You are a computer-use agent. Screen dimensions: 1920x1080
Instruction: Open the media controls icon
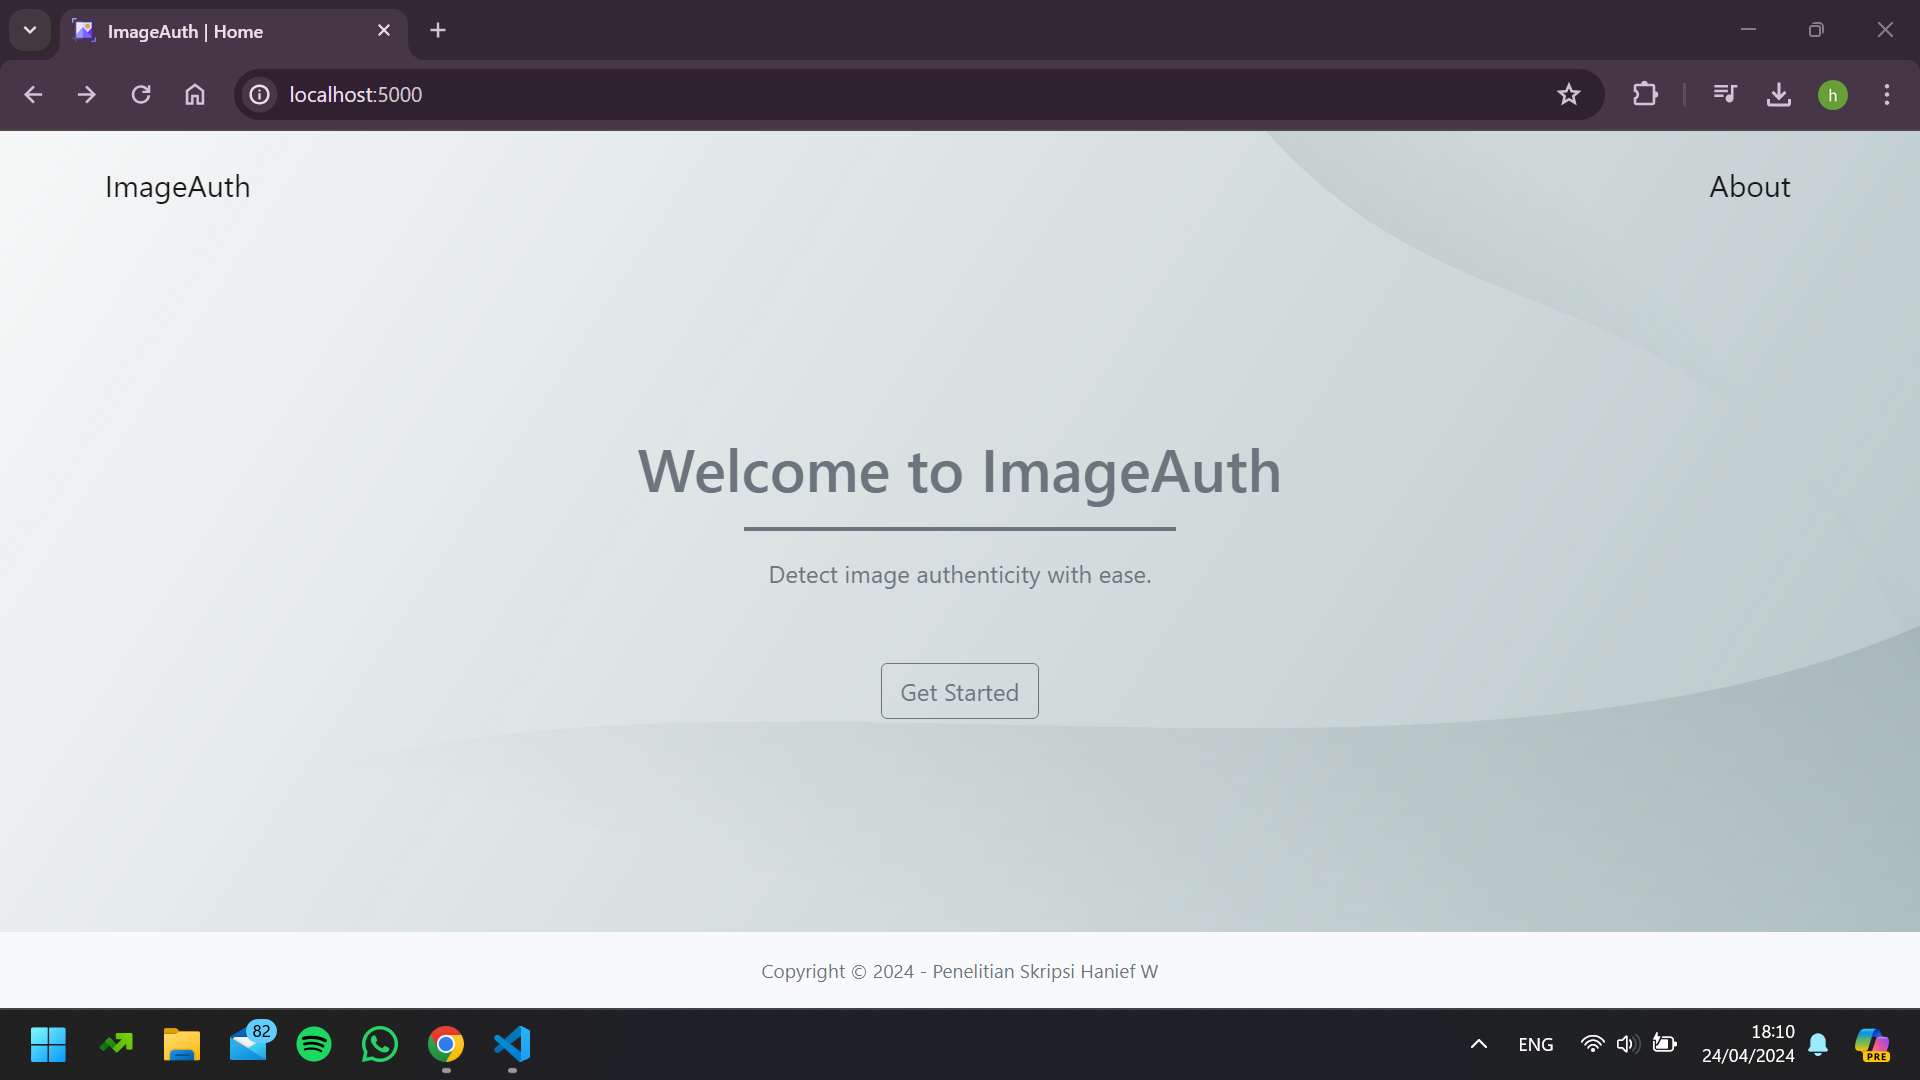pyautogui.click(x=1725, y=94)
